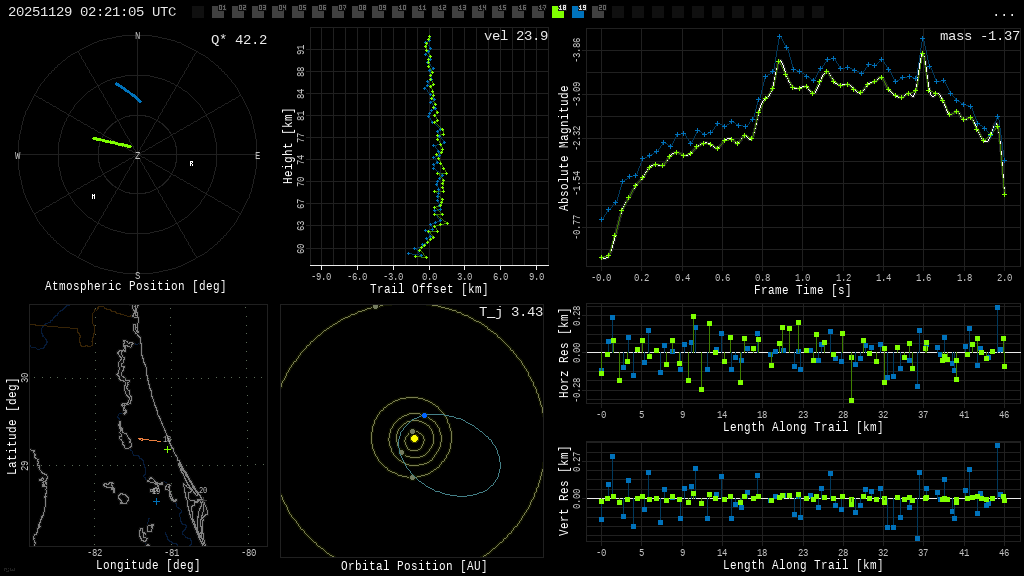This screenshot has height=576, width=1024.
Task: Click the blue planet marker in orbital plot
Action: point(424,414)
